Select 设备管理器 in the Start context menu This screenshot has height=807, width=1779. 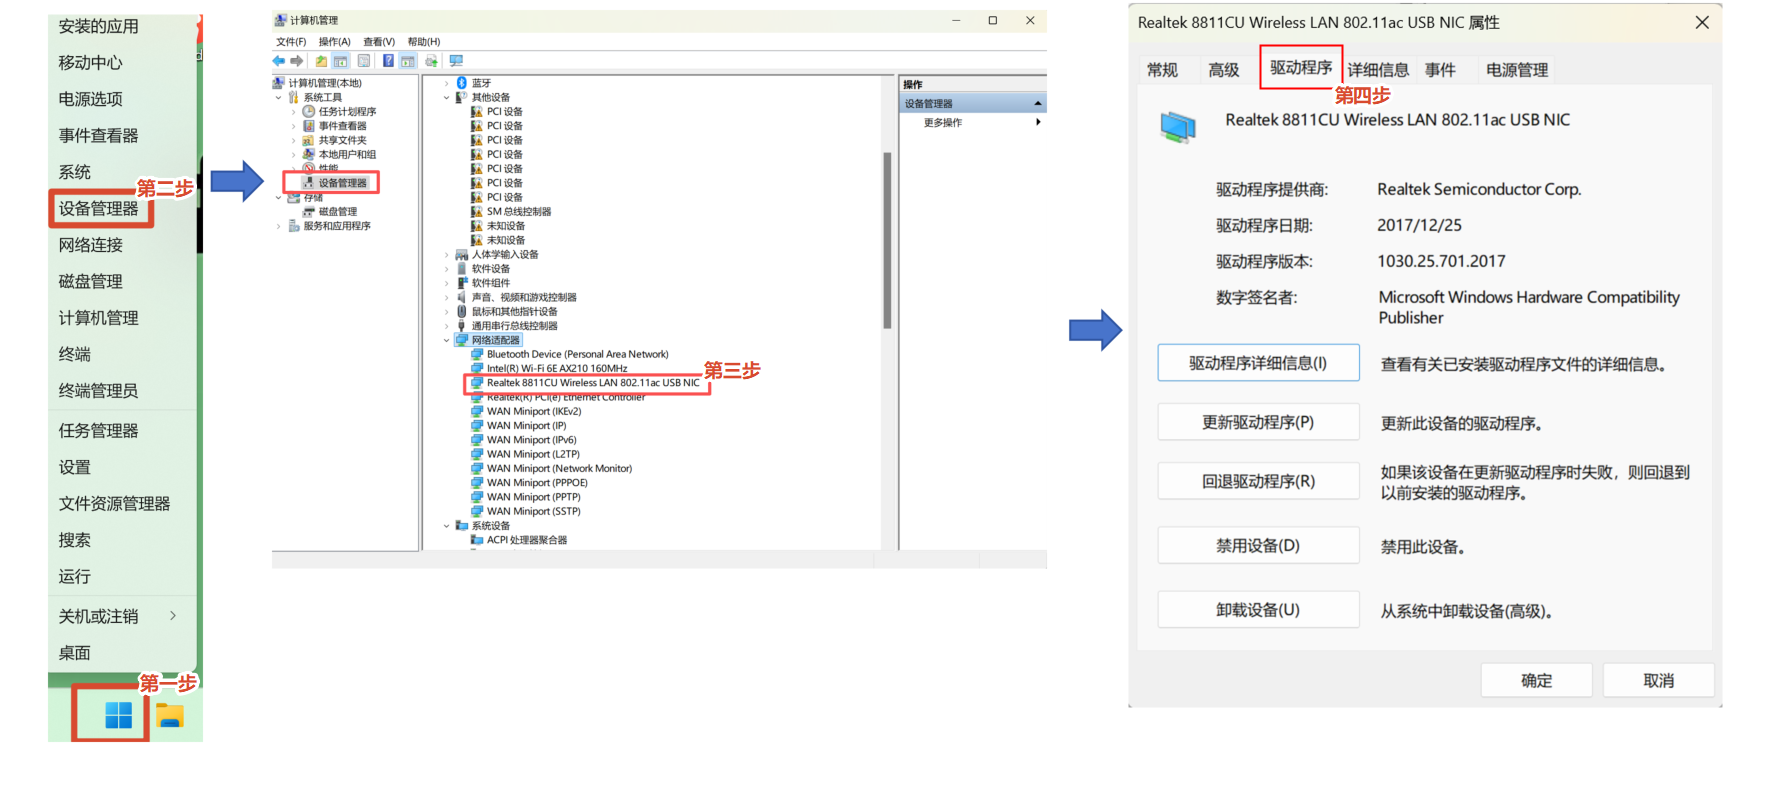[98, 208]
